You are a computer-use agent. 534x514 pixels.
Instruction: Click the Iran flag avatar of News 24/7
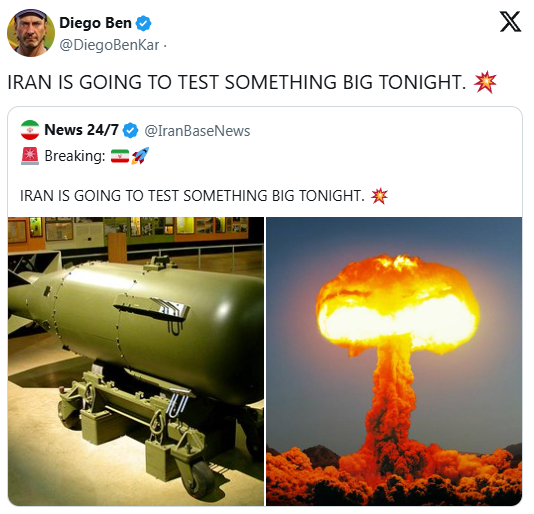(30, 130)
